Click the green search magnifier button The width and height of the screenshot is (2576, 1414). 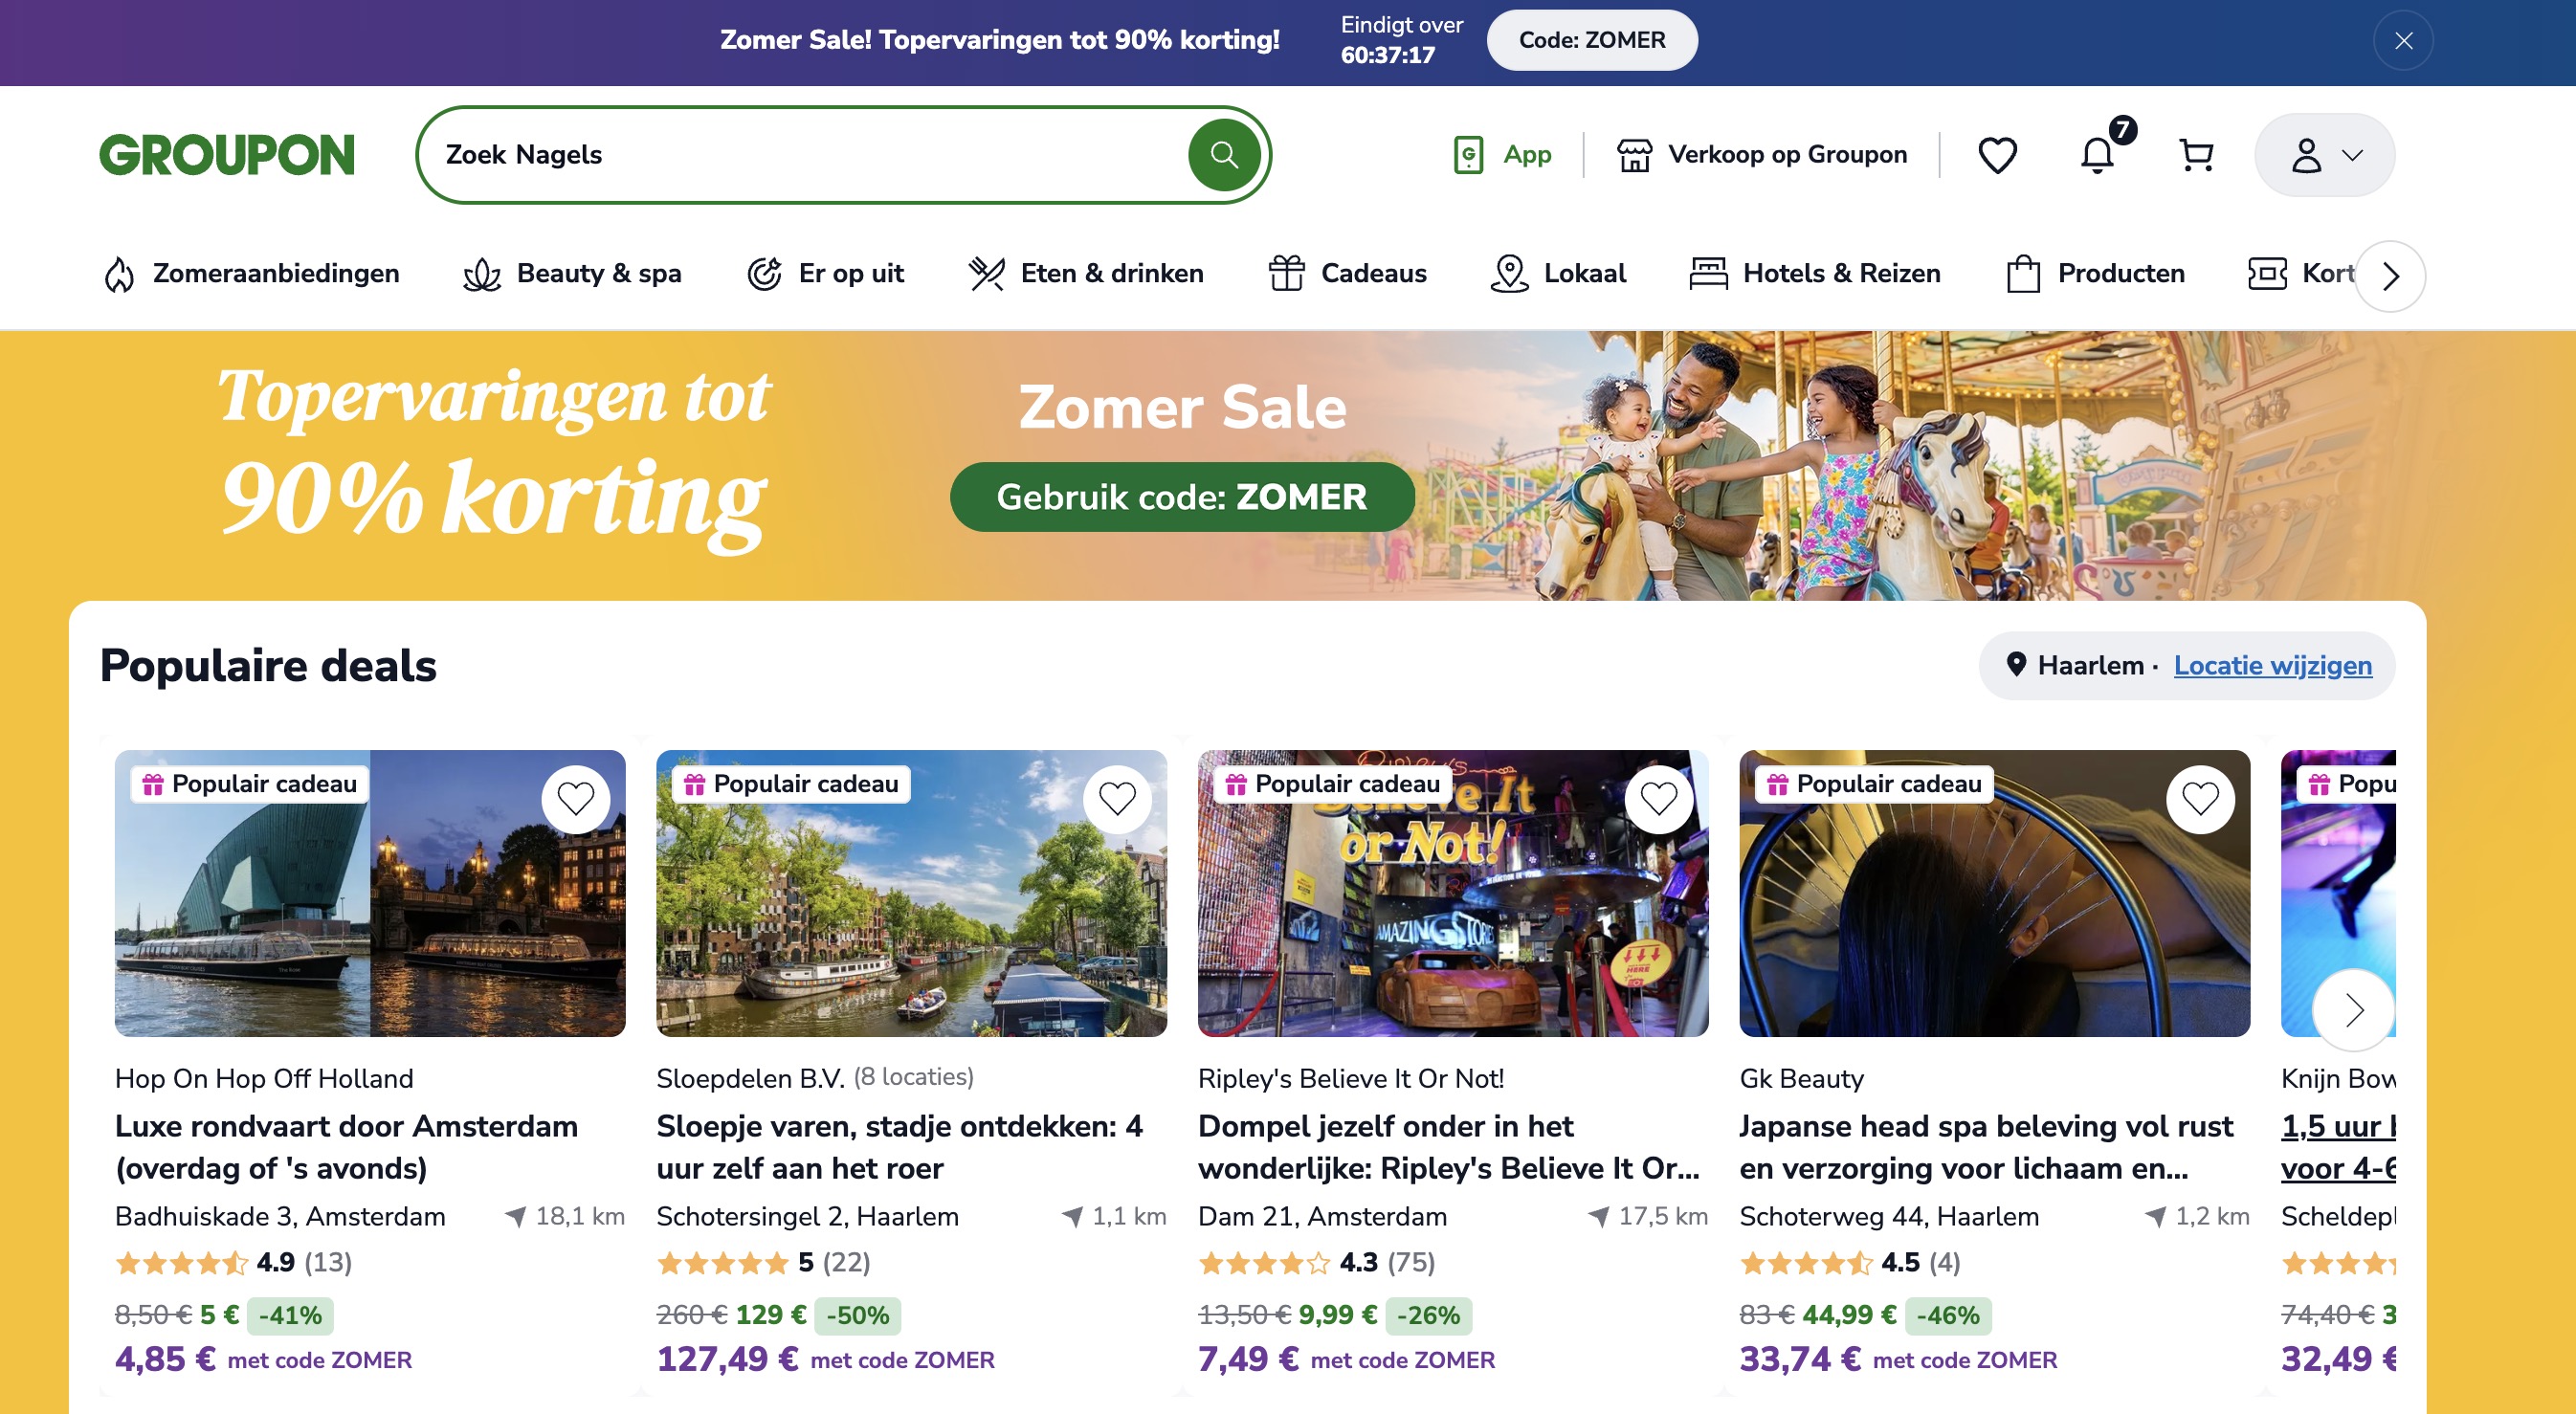[x=1224, y=155]
